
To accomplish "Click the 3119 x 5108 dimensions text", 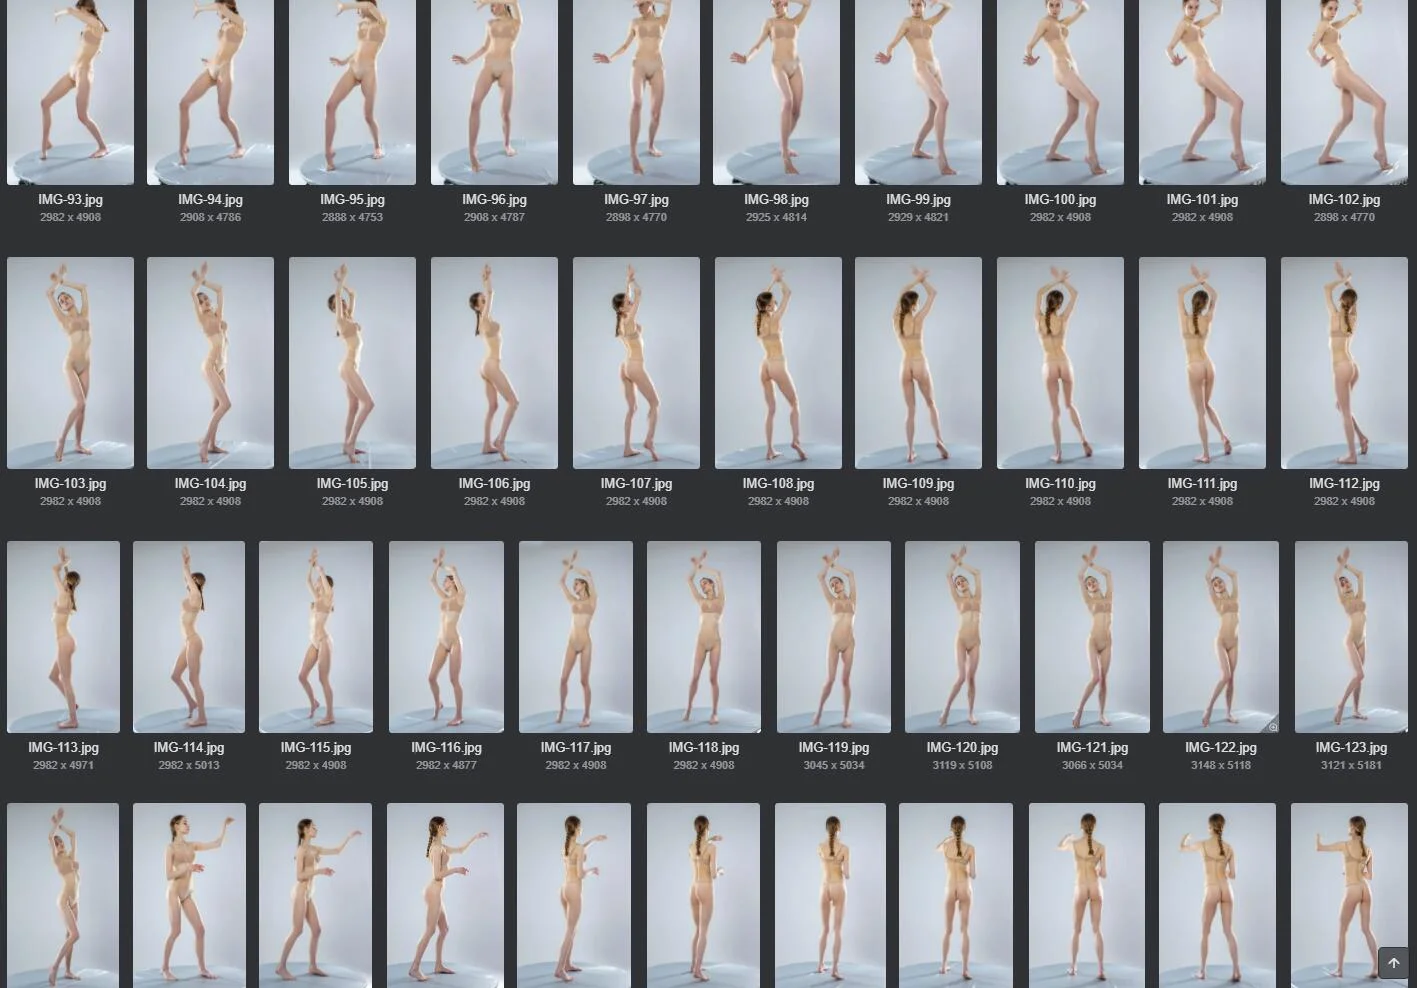I will pyautogui.click(x=962, y=765).
